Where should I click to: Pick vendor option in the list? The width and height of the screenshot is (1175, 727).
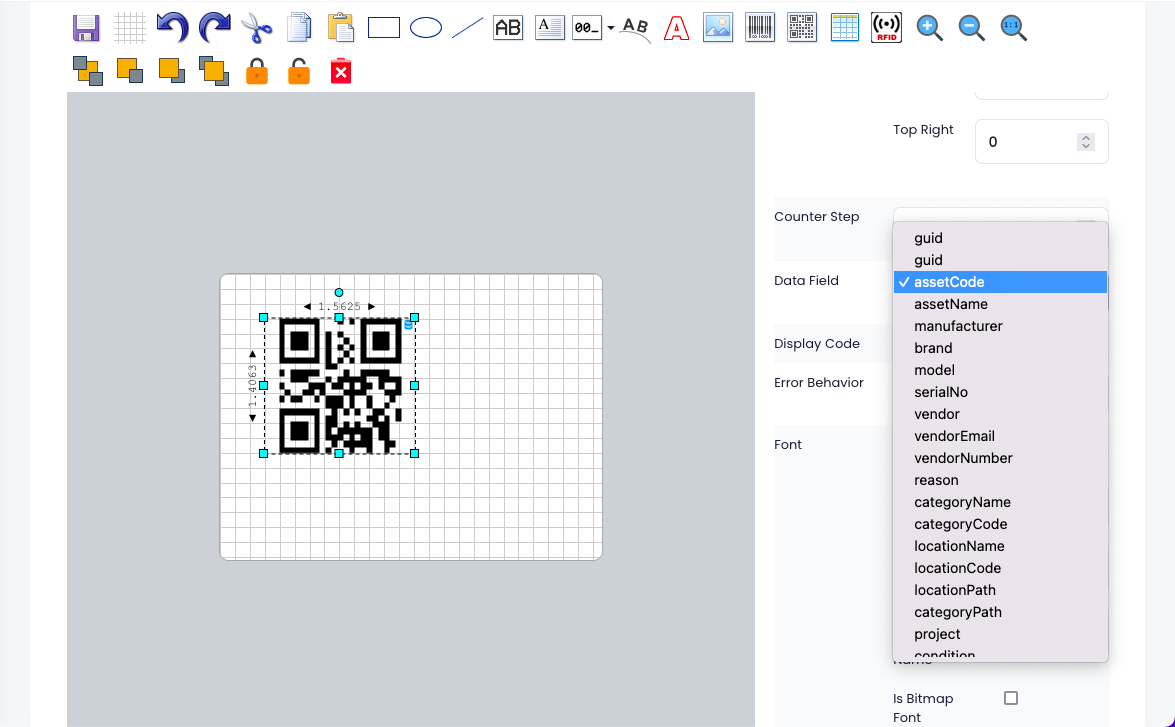tap(1000, 414)
